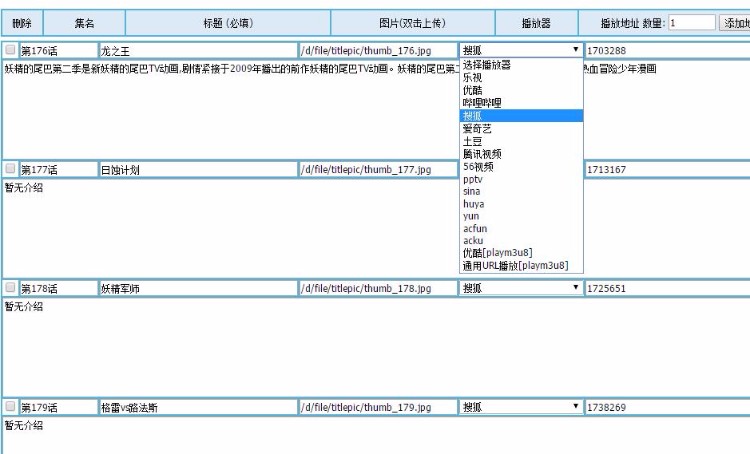Tick the delete checkbox for 第177话
This screenshot has width=750, height=454.
click(10, 169)
